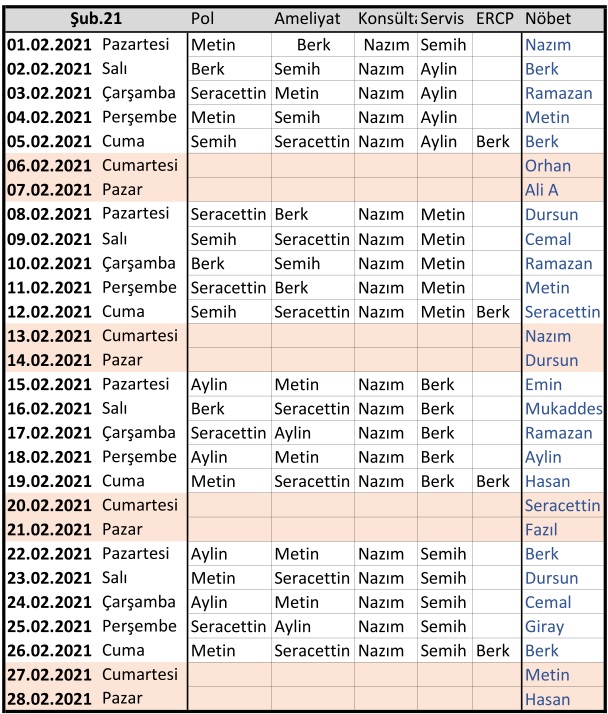This screenshot has width=608, height=714.
Task: Select the Nöbet column header
Action: point(548,19)
